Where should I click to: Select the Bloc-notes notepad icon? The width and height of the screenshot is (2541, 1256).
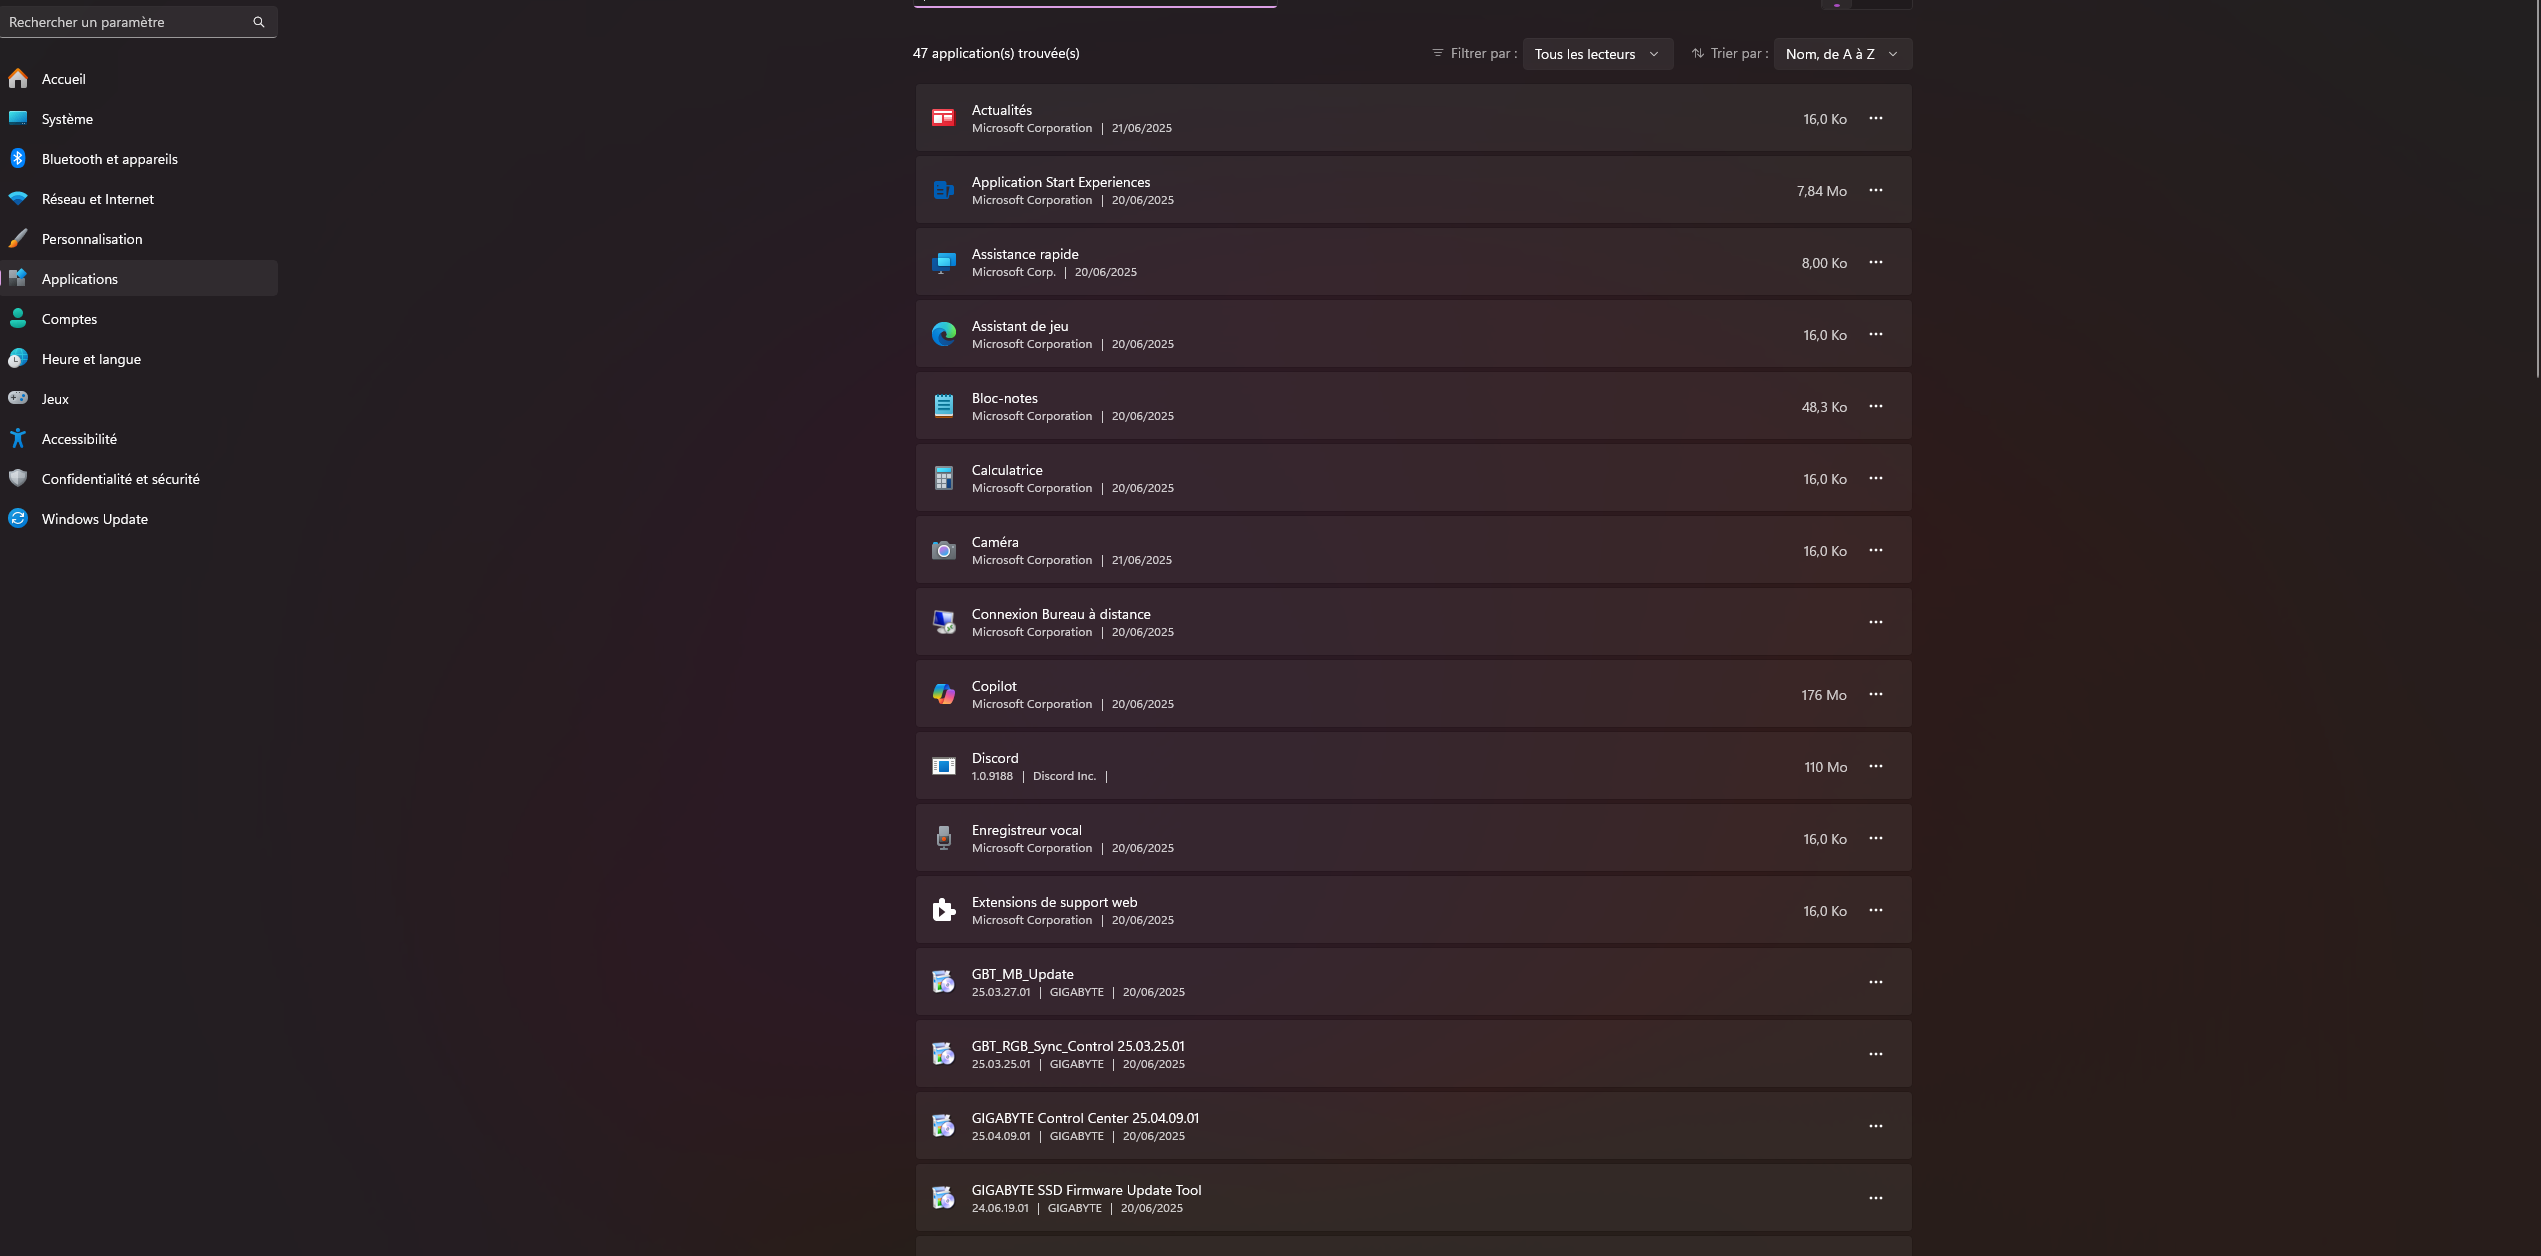coord(943,406)
